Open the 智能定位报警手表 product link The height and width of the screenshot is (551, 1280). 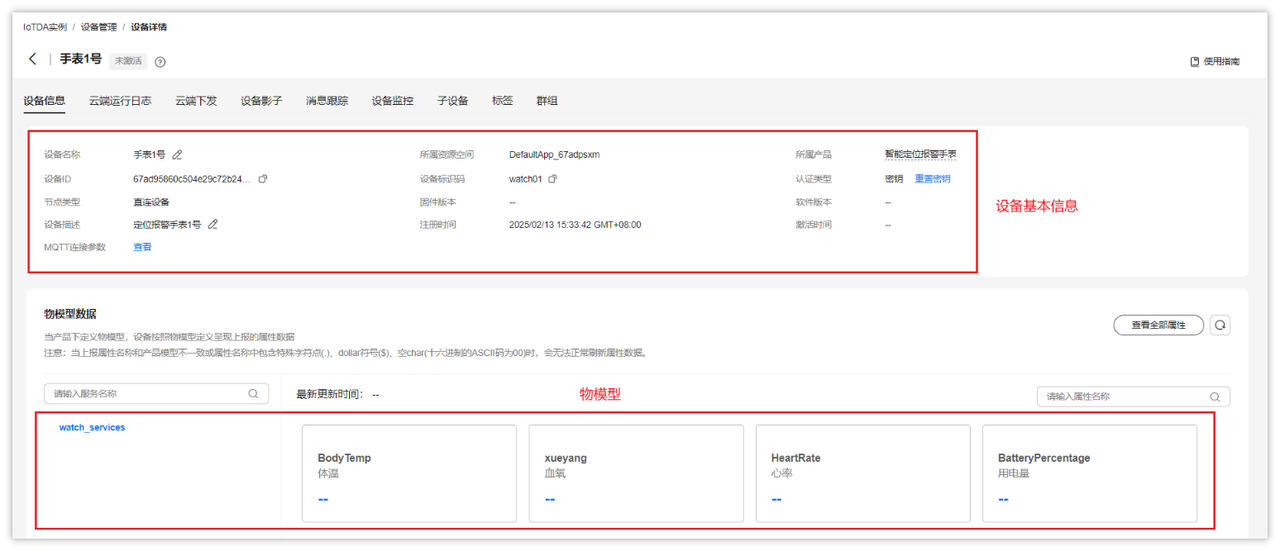[920, 155]
